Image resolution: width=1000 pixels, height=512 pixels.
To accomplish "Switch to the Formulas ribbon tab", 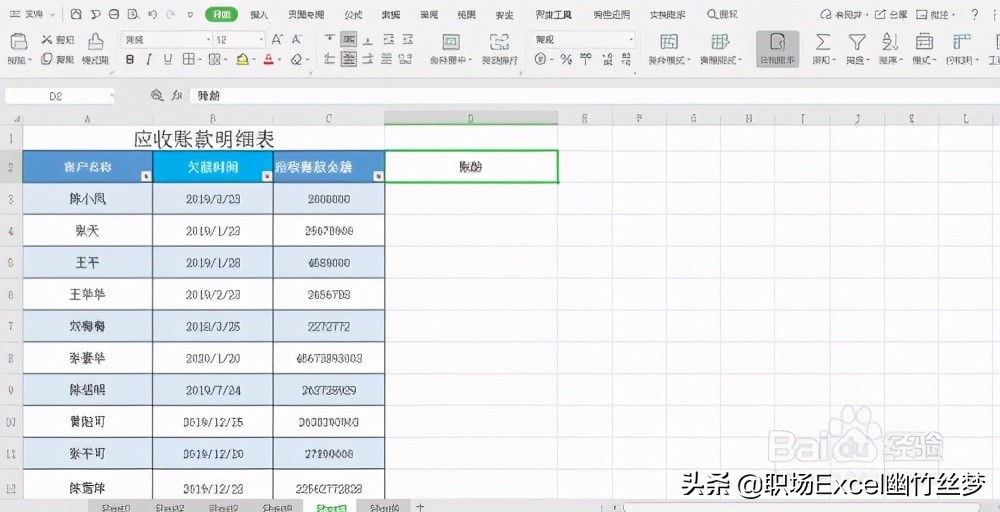I will (353, 14).
